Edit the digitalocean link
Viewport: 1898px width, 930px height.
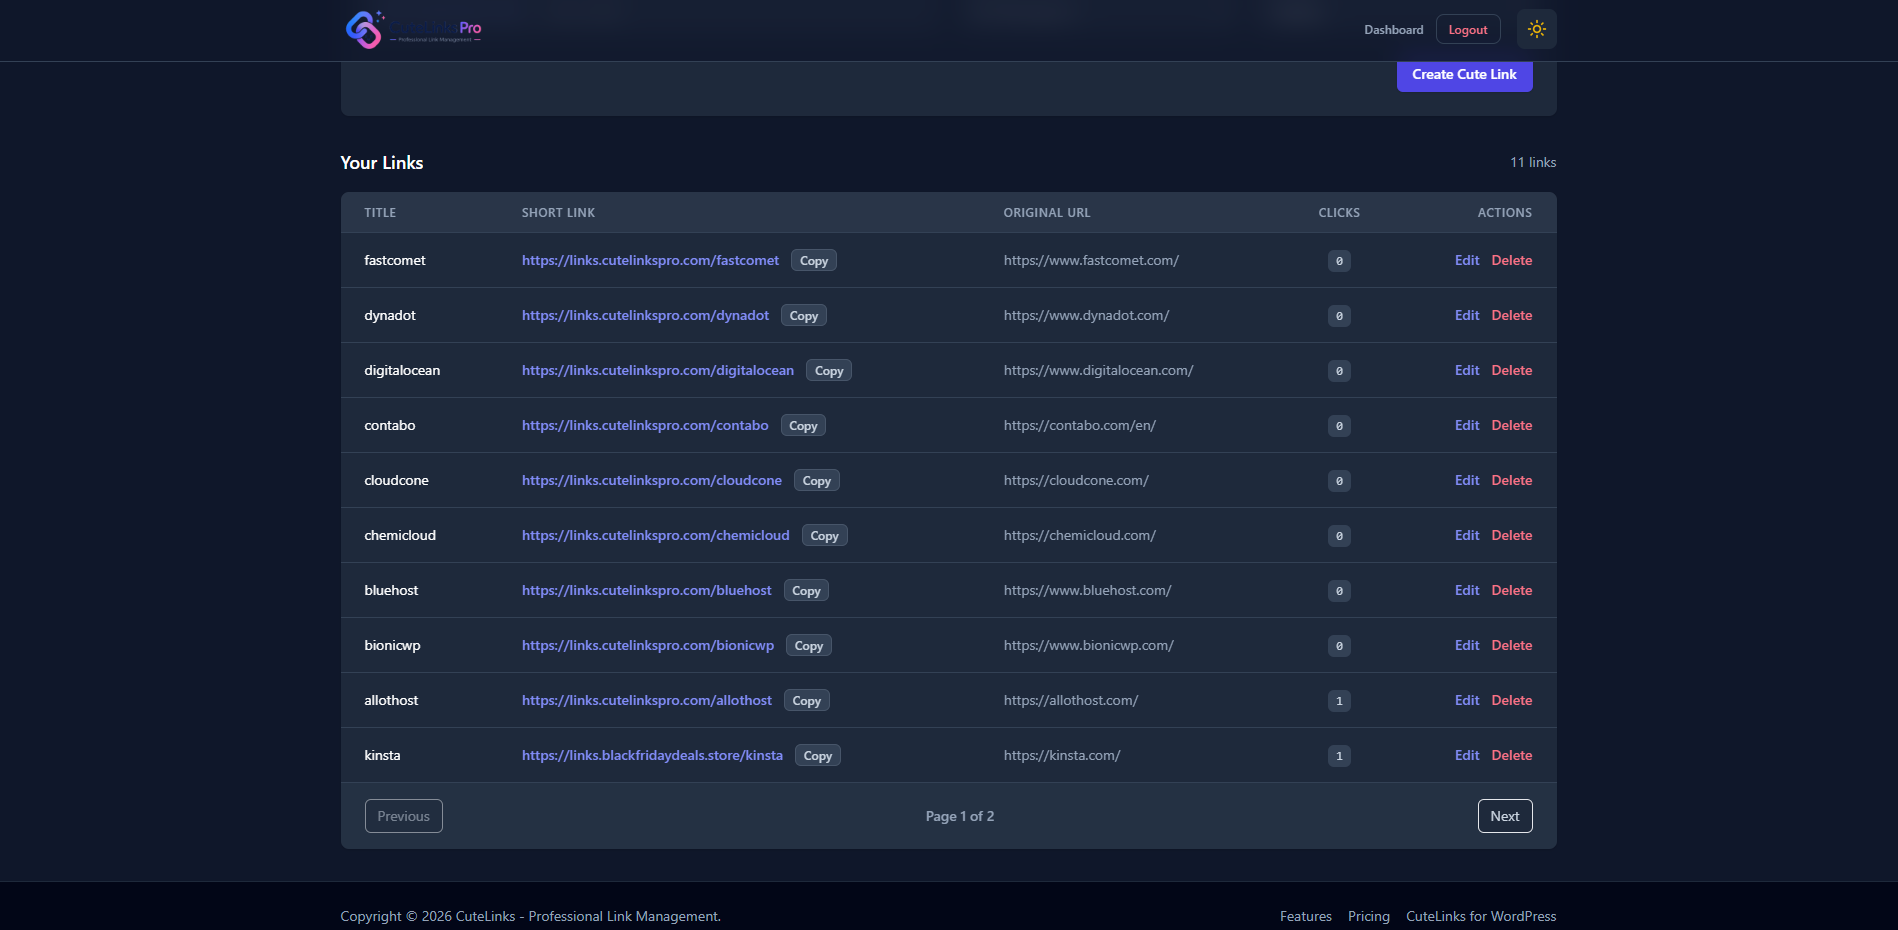tap(1467, 370)
